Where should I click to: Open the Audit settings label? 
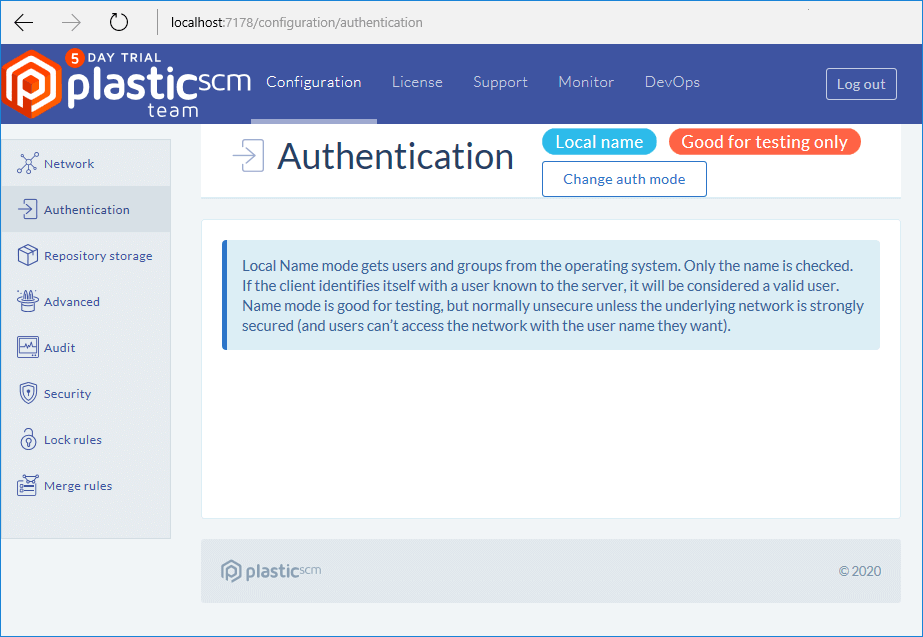point(59,347)
